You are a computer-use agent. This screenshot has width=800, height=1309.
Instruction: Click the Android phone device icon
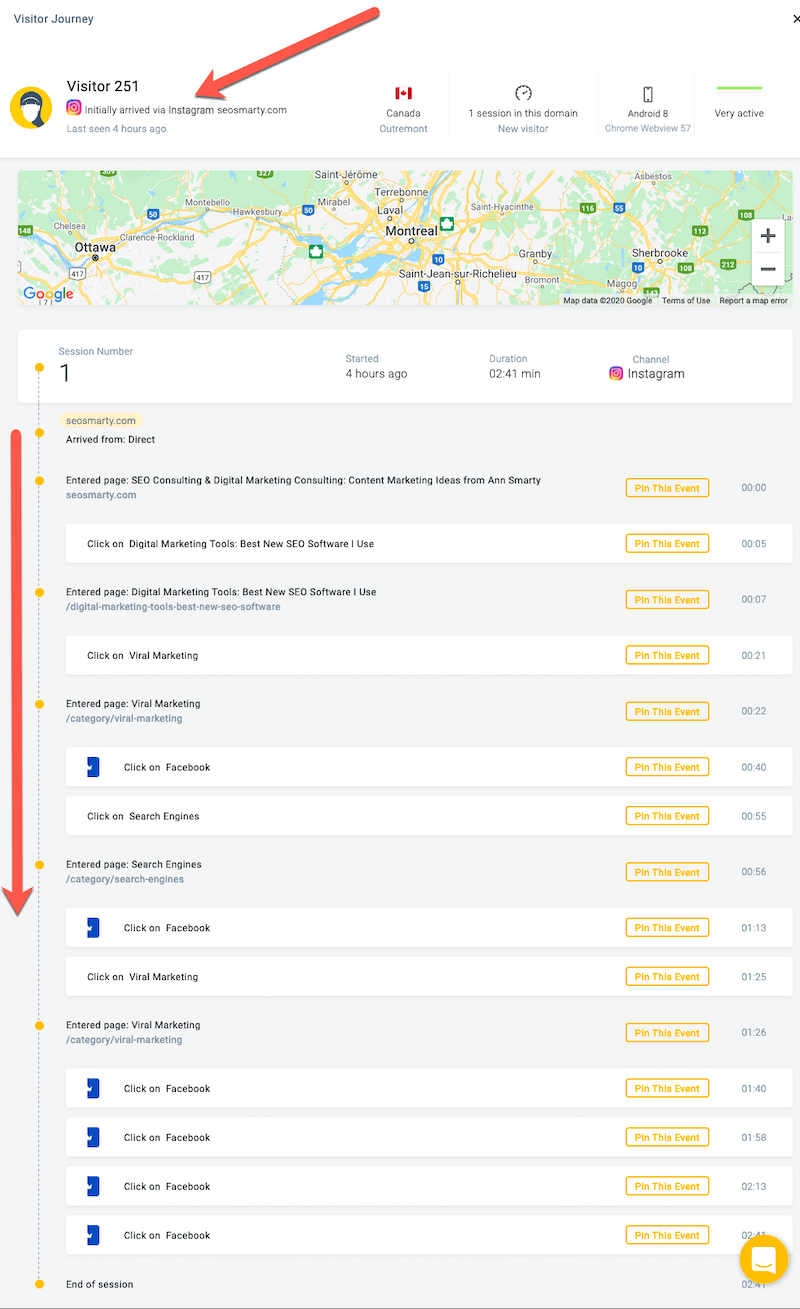coord(648,94)
